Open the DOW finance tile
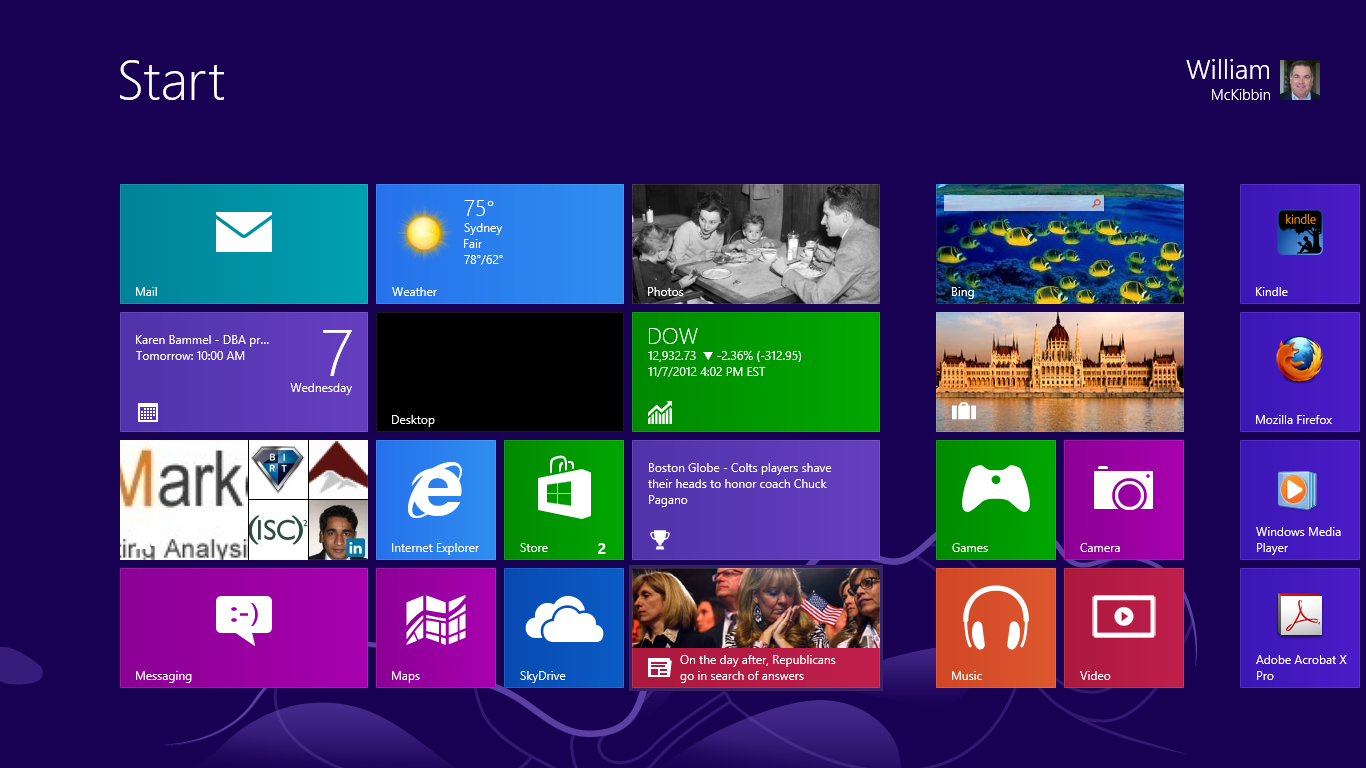This screenshot has height=768, width=1366. pyautogui.click(x=755, y=371)
